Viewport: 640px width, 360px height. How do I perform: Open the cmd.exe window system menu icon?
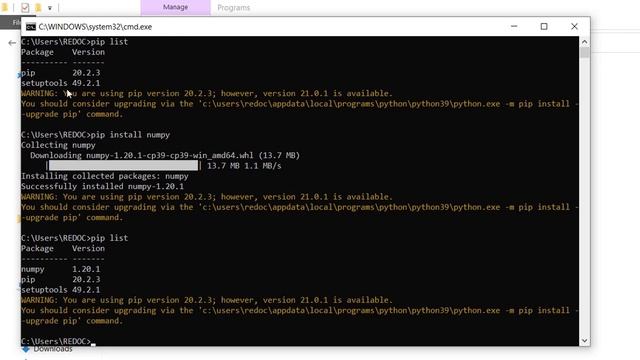click(x=31, y=27)
